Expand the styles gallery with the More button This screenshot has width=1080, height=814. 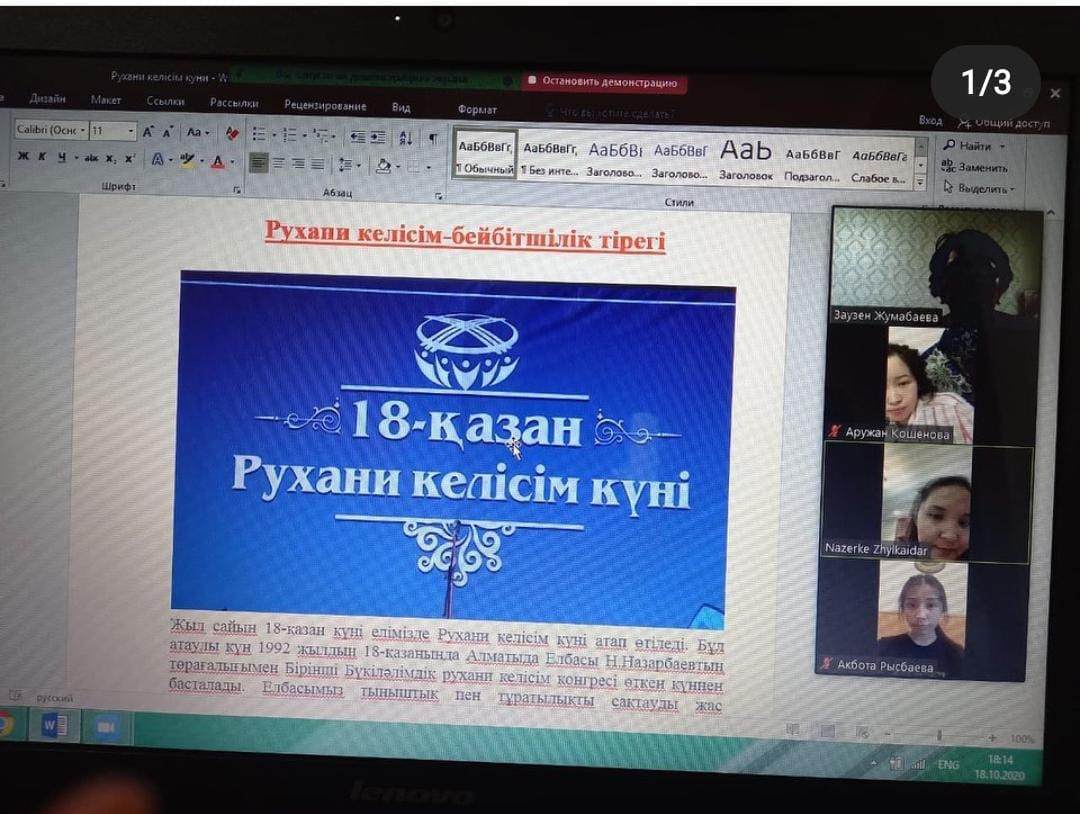(920, 182)
